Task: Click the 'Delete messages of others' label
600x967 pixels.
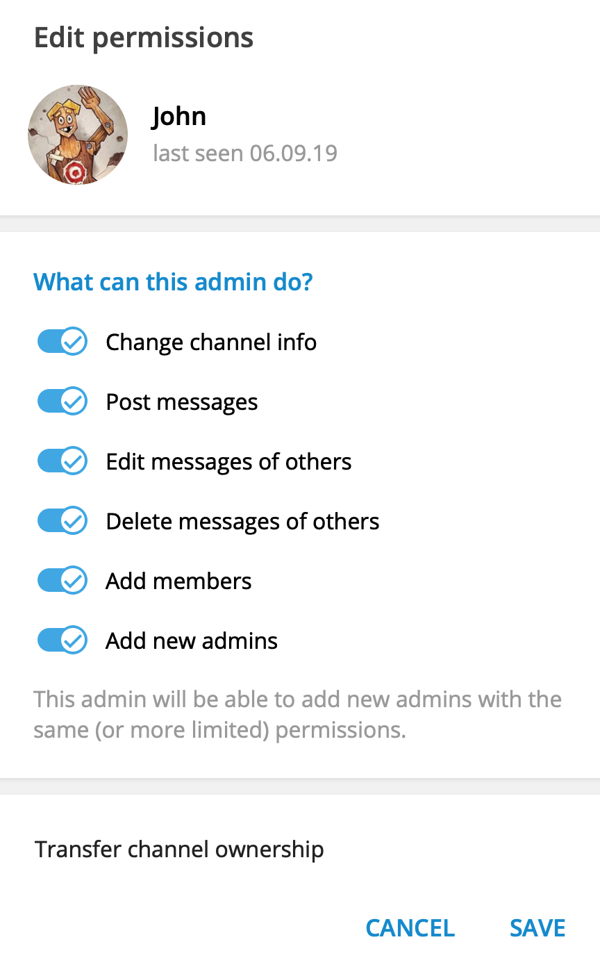Action: [243, 521]
